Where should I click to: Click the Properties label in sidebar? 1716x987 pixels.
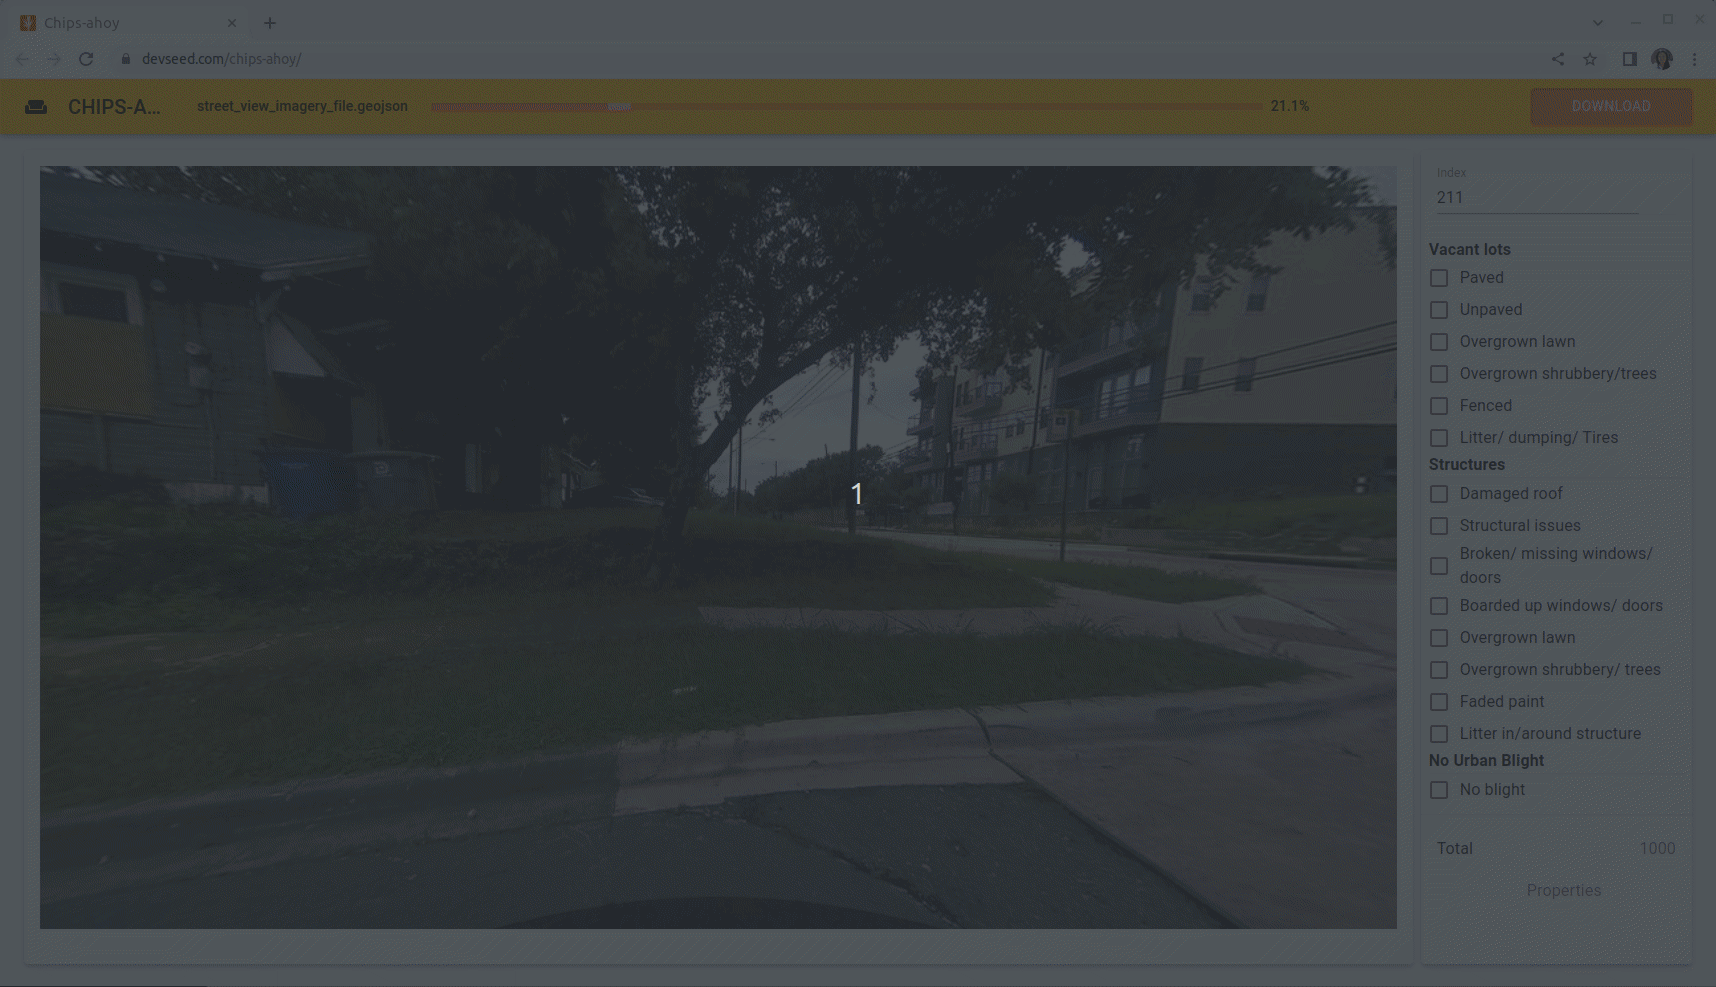1563,890
